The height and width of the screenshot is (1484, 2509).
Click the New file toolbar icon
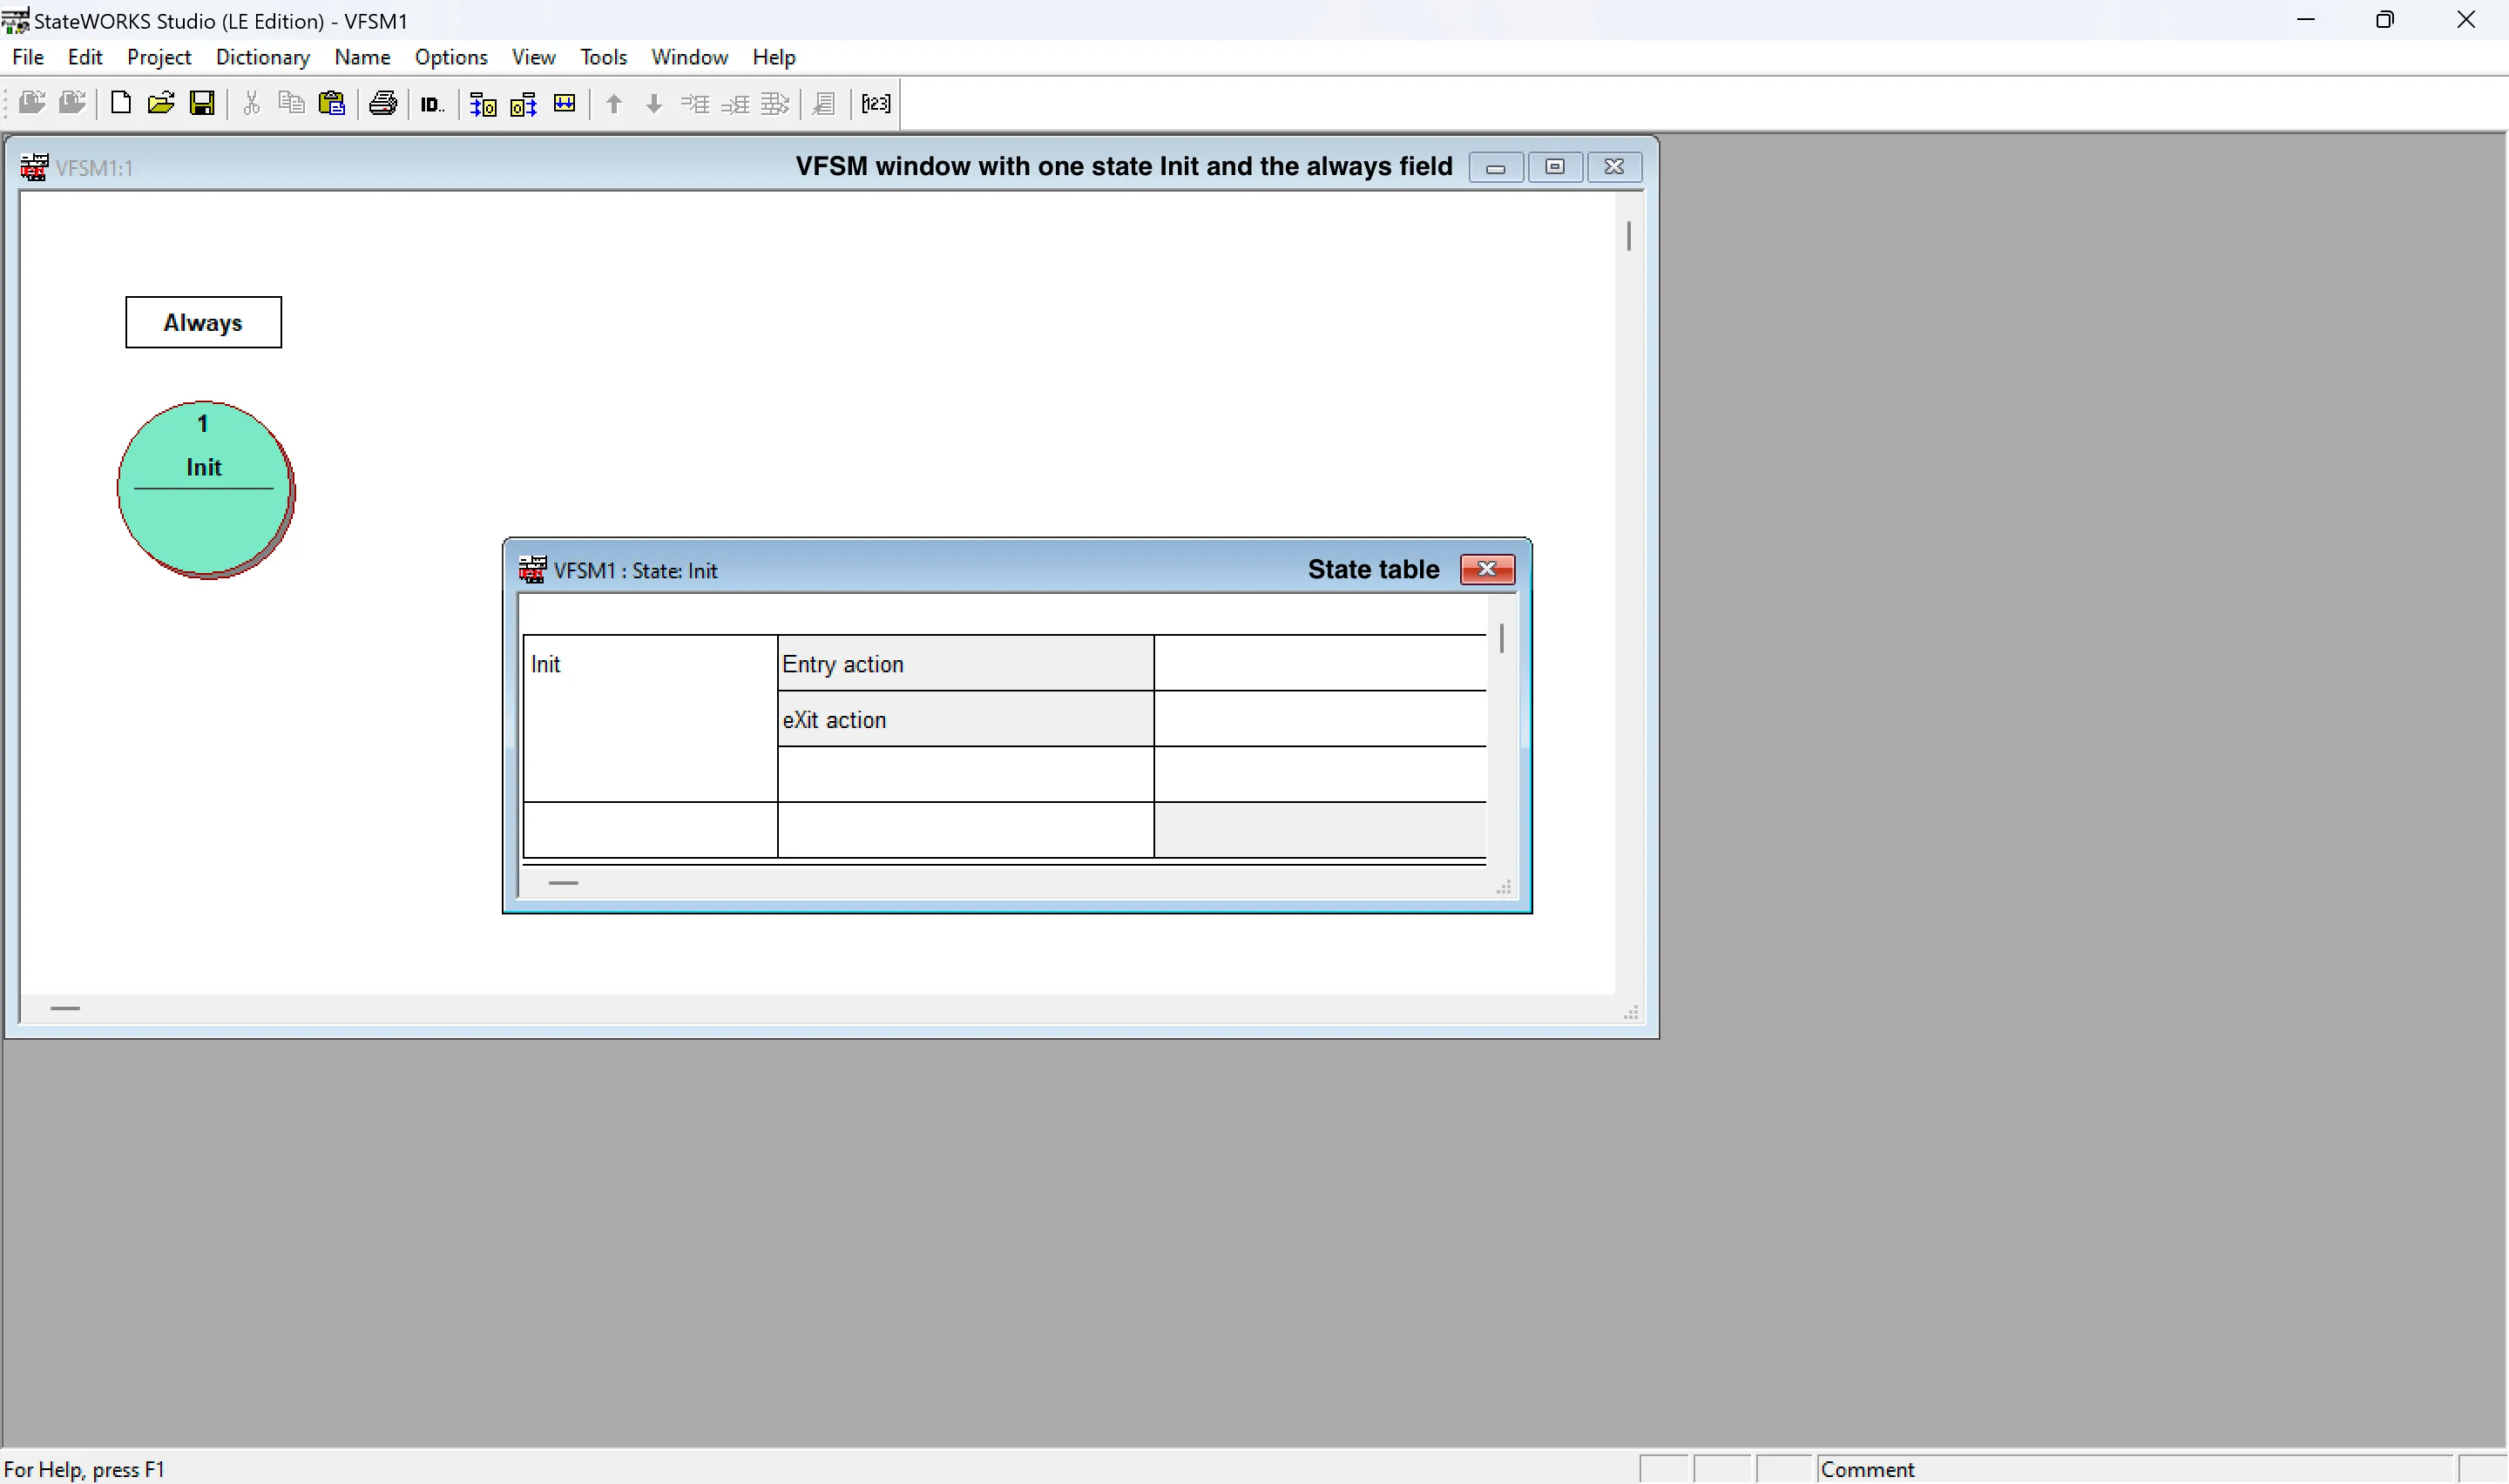coord(121,103)
